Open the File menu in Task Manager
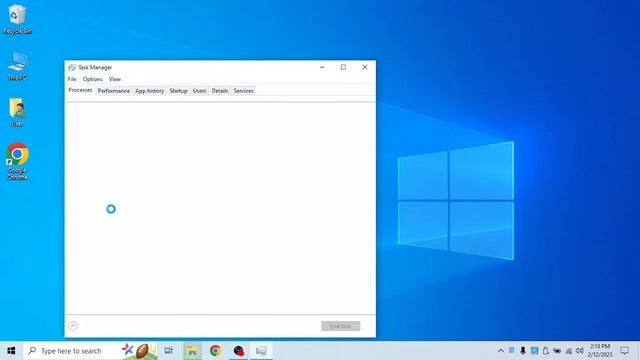 [72, 79]
